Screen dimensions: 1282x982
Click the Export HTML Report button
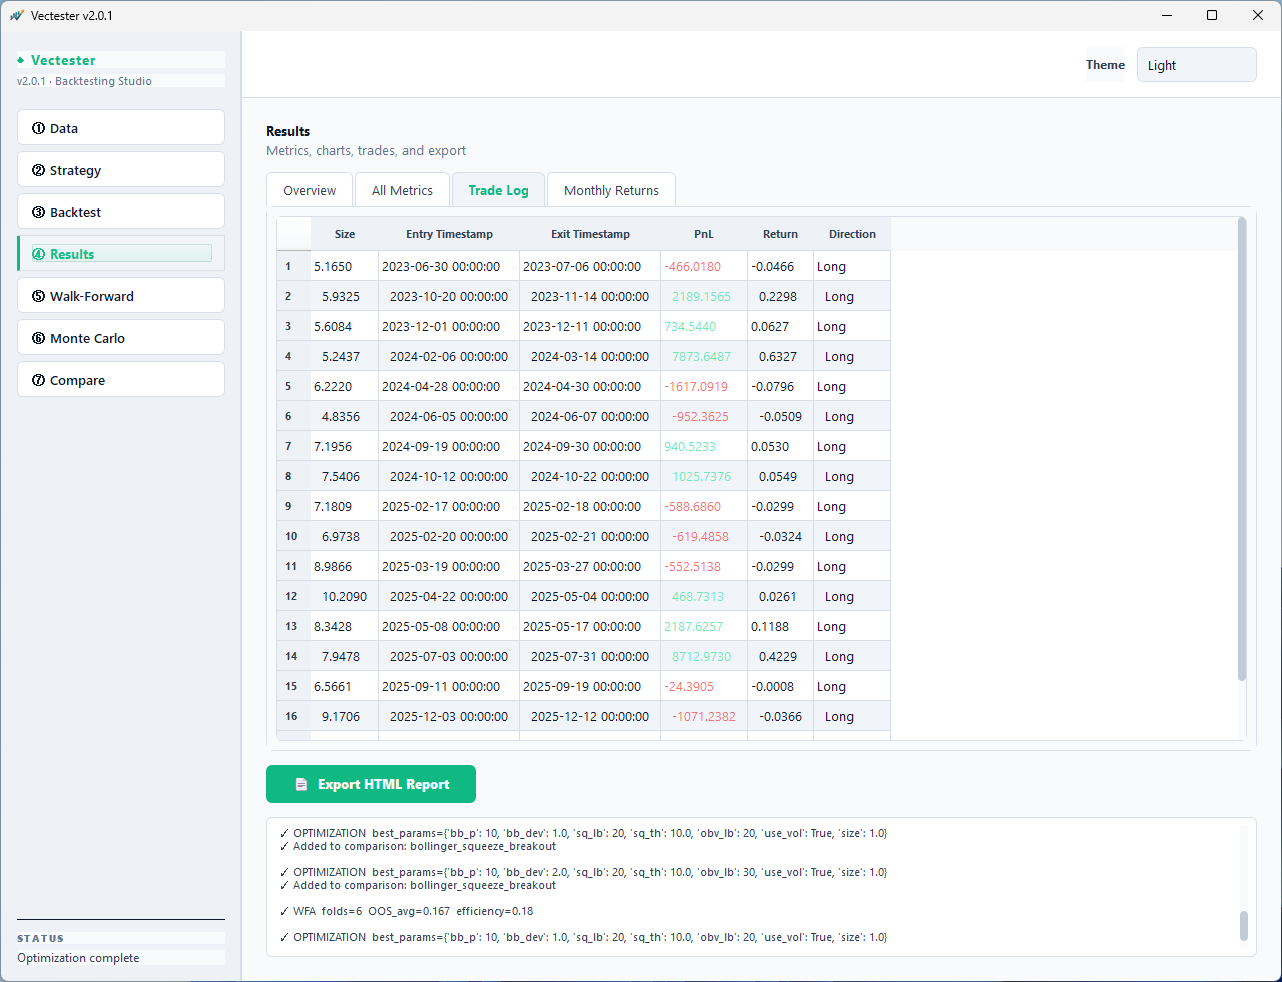click(370, 784)
